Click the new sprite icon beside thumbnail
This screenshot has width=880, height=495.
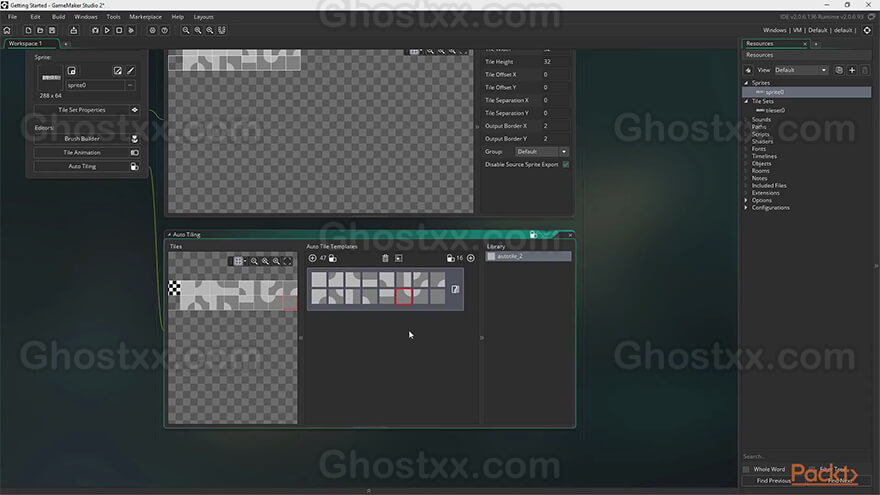click(72, 71)
